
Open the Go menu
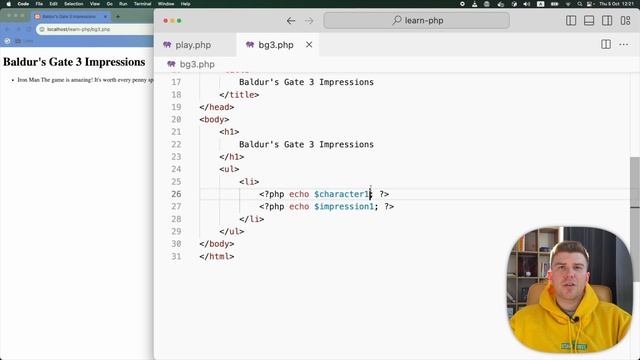click(x=109, y=4)
